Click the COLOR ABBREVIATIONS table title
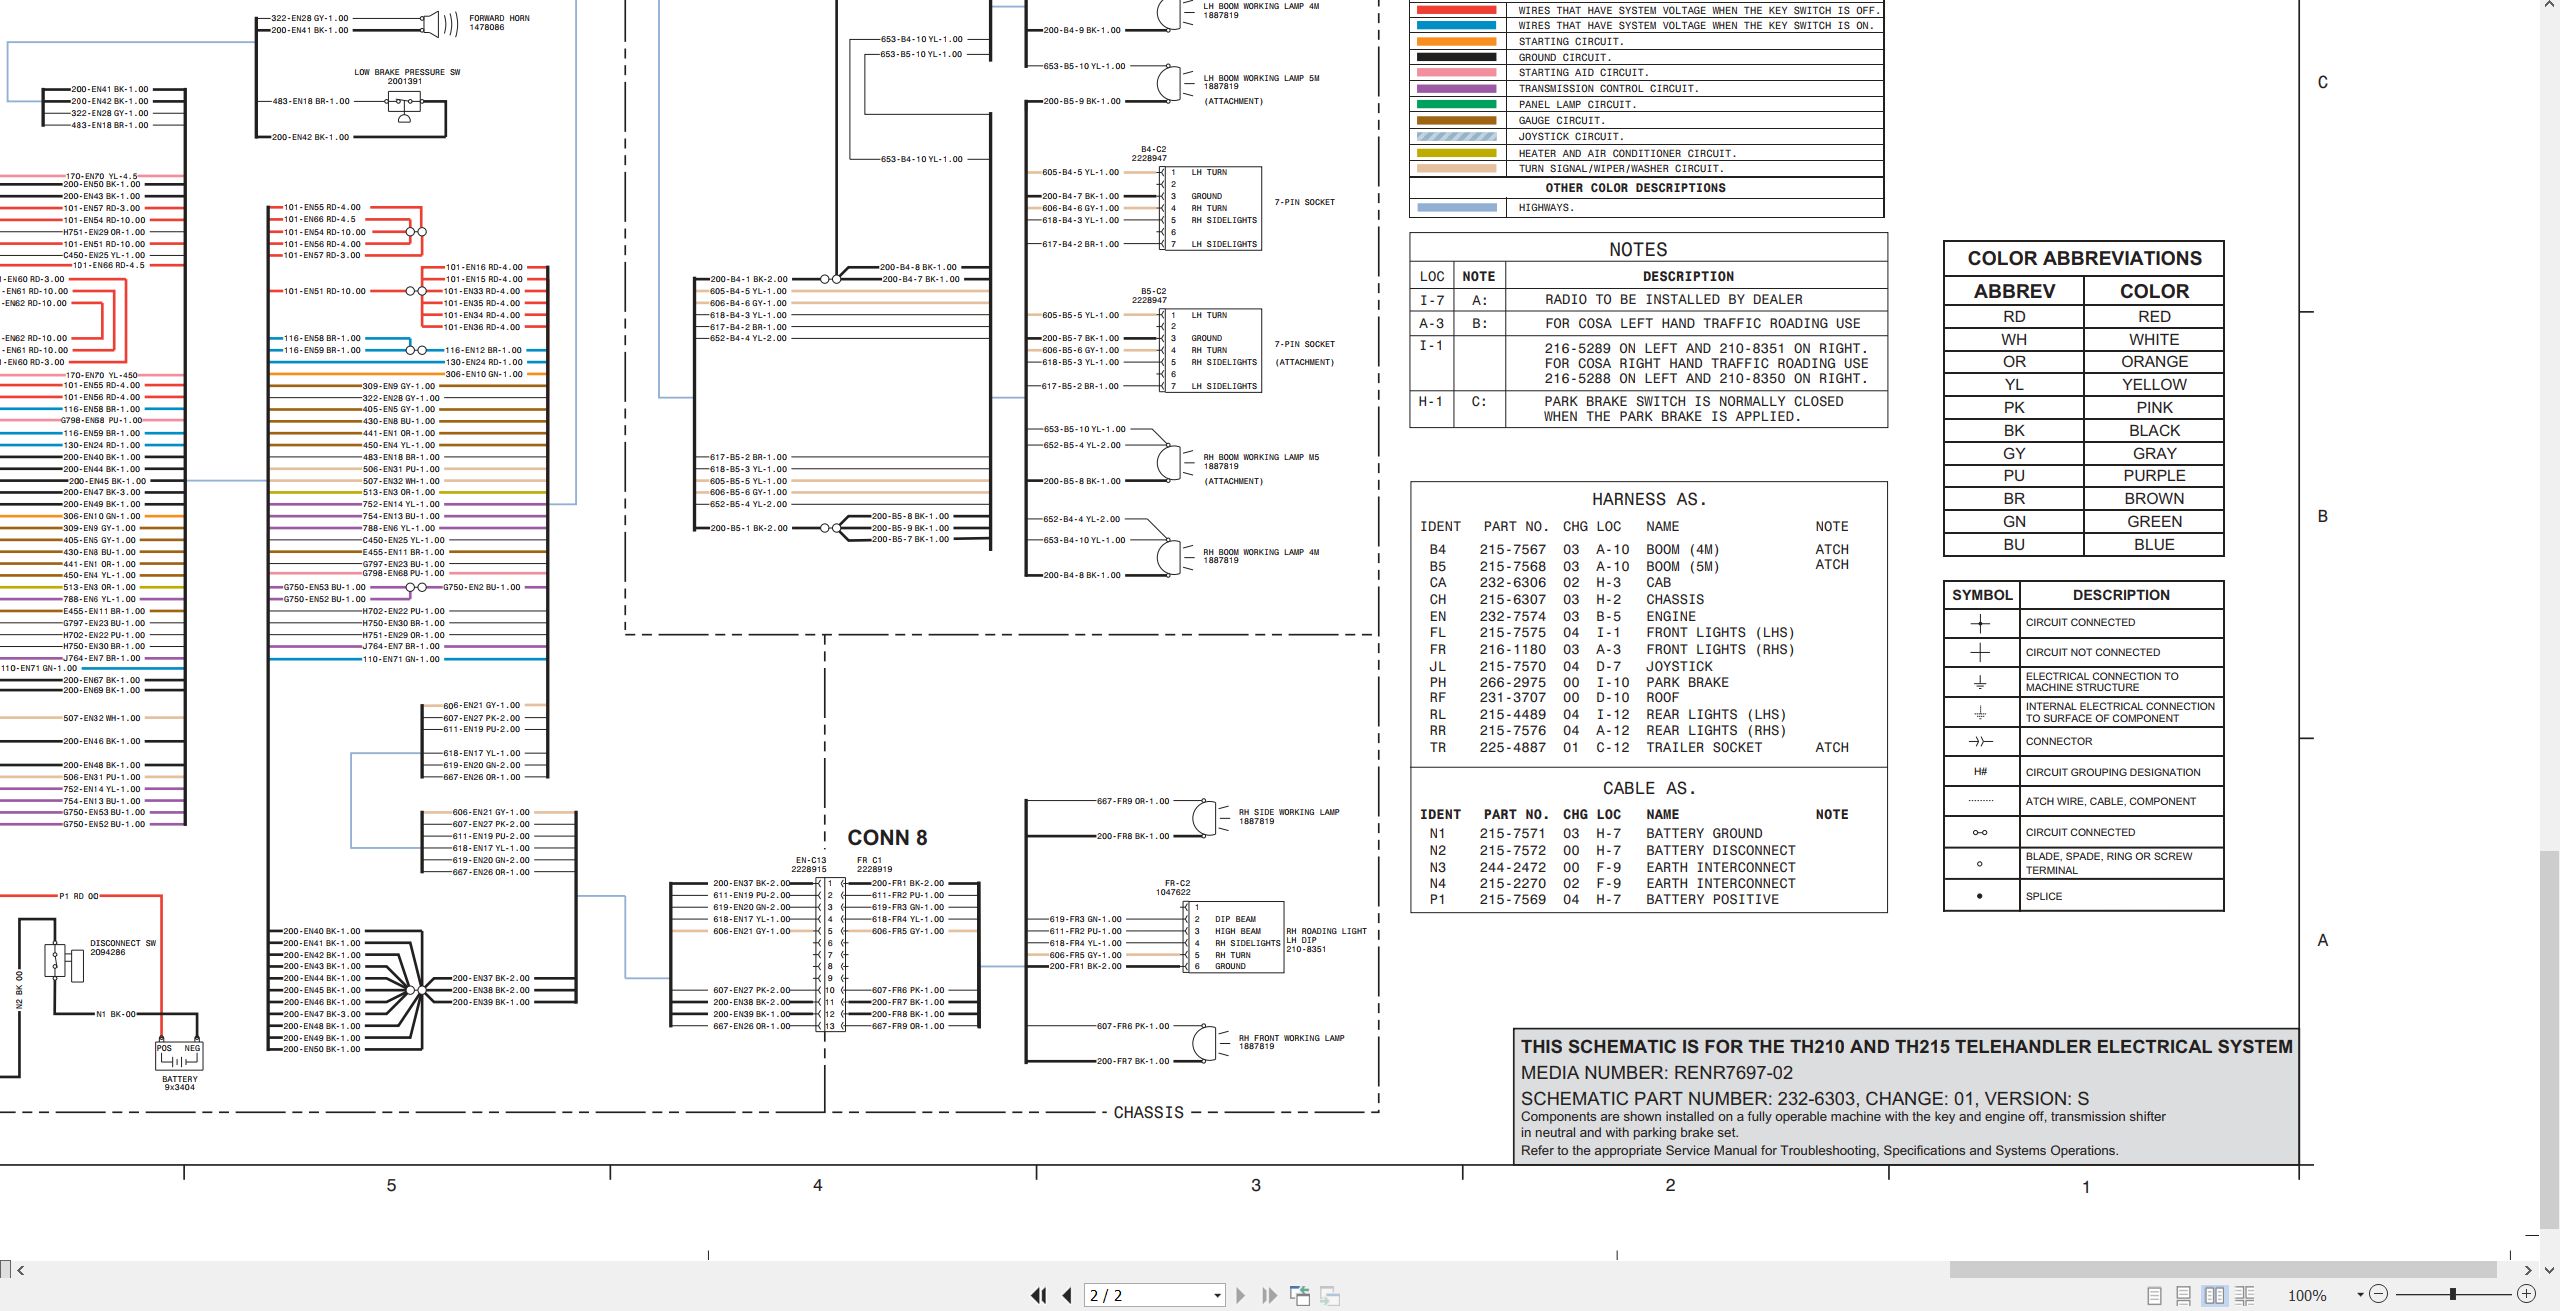This screenshot has width=2560, height=1311. [2084, 258]
